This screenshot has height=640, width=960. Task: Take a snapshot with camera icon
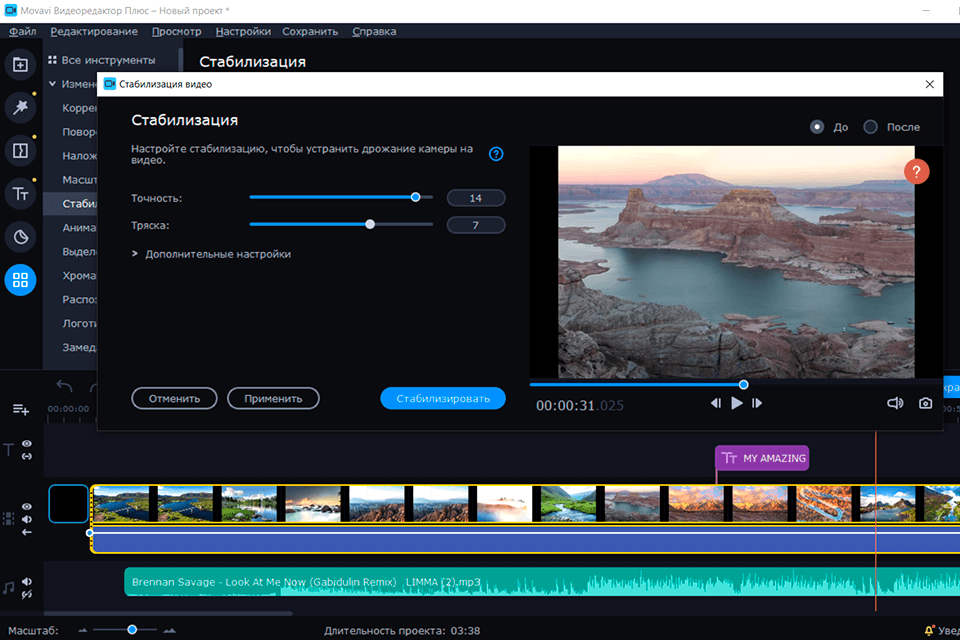pyautogui.click(x=925, y=403)
